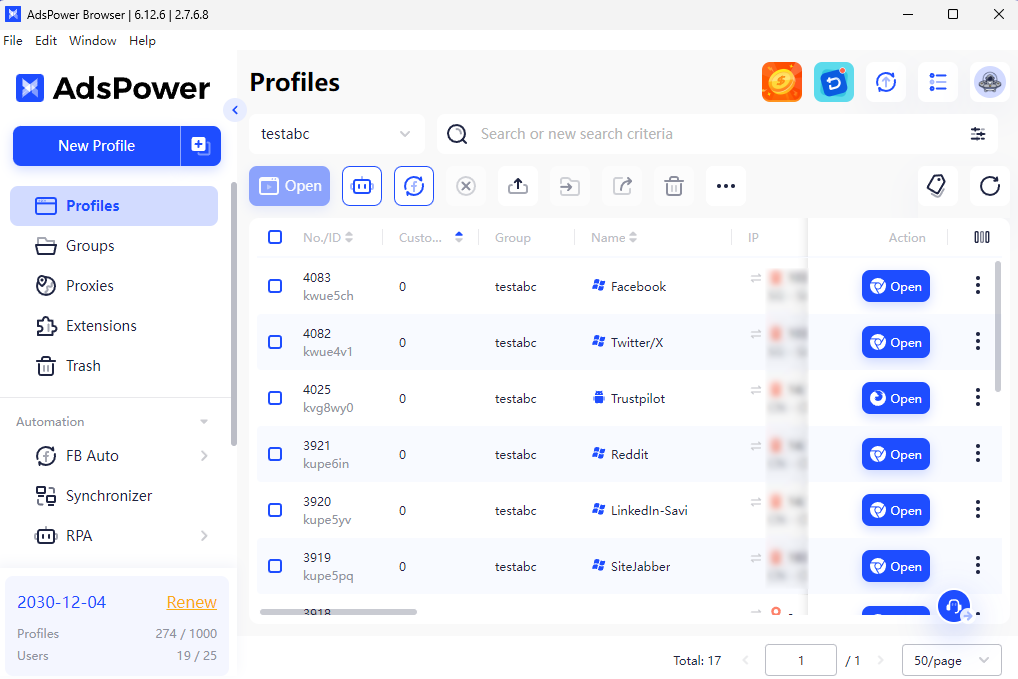Screen dimensions: 1018x679
Task: Click the toolbar batch Open button
Action: point(290,186)
